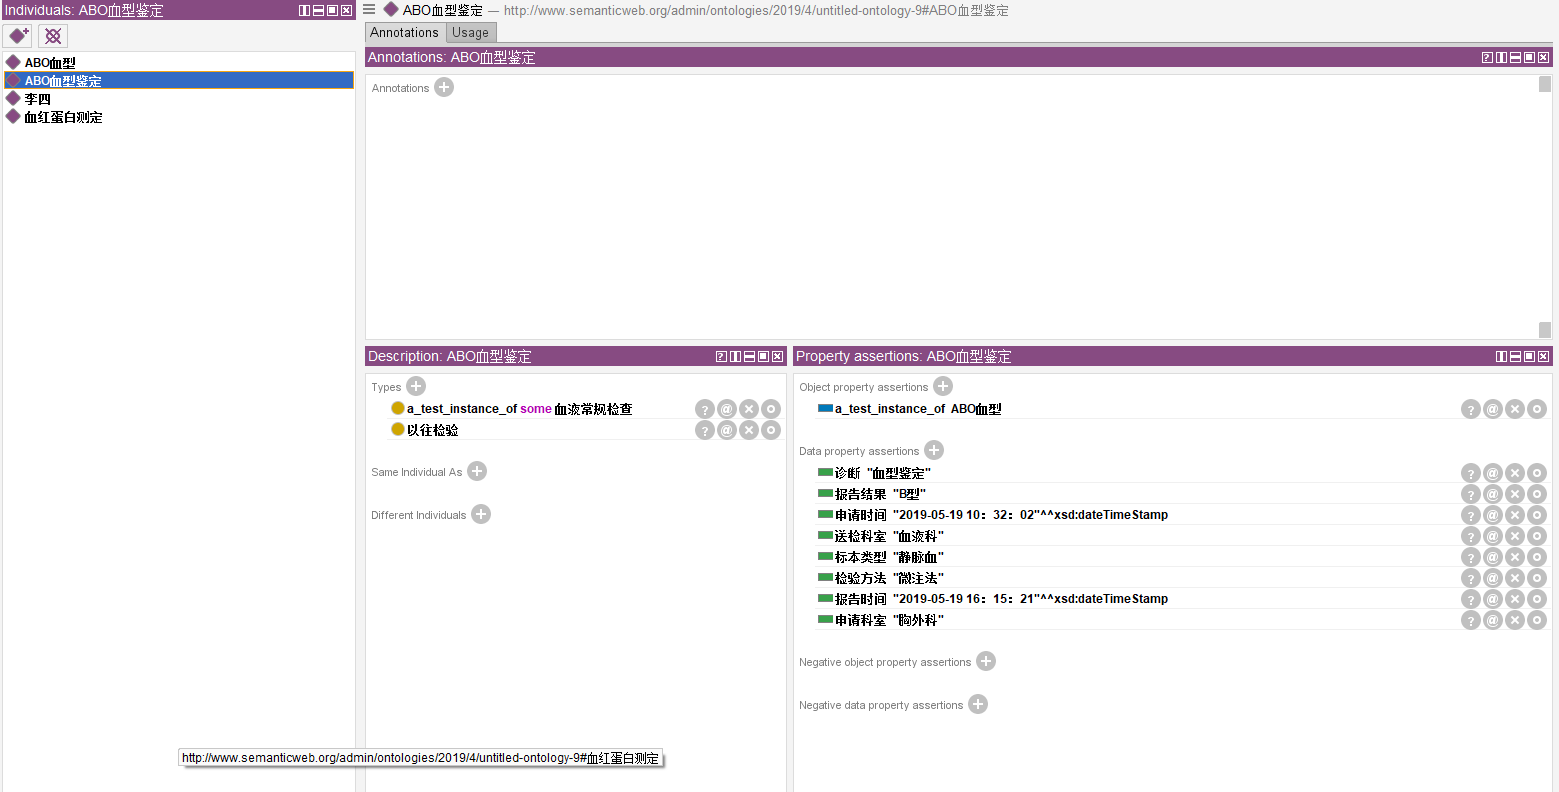Image resolution: width=1559 pixels, height=792 pixels.
Task: Delete the a_test_instance_of ABO血型 object assertion
Action: pos(1515,409)
